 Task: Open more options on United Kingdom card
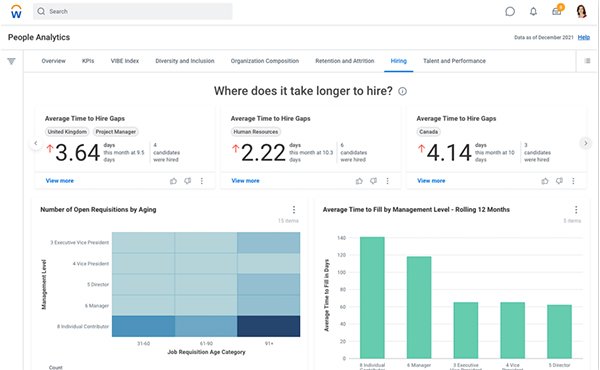coord(202,181)
